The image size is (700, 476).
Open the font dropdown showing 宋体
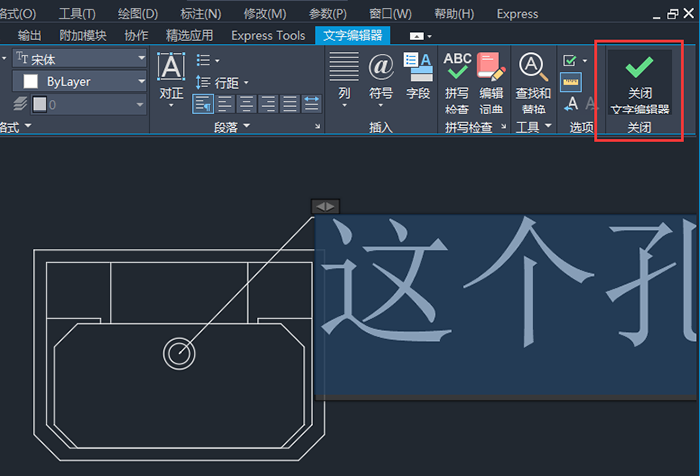tap(79, 58)
